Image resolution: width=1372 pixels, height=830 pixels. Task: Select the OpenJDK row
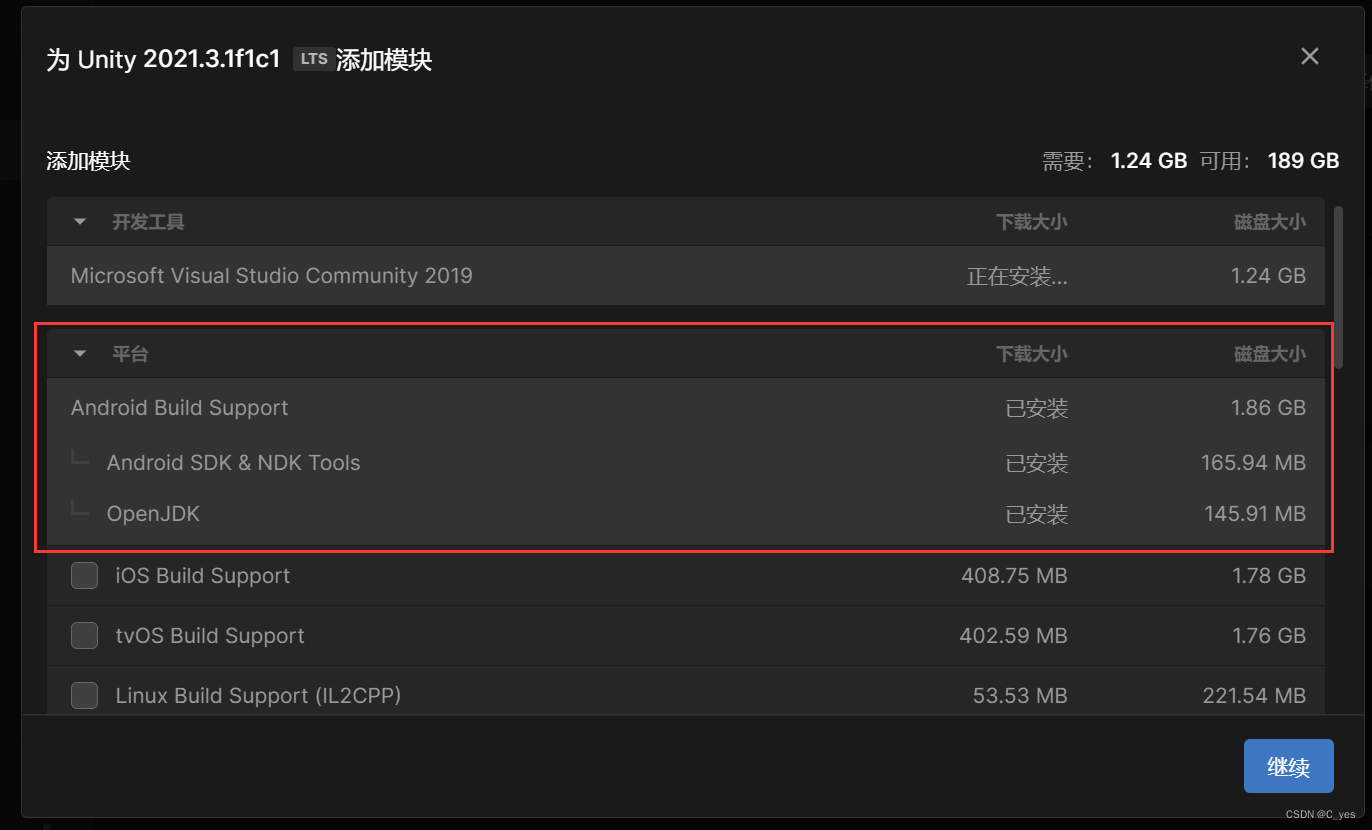tap(153, 513)
